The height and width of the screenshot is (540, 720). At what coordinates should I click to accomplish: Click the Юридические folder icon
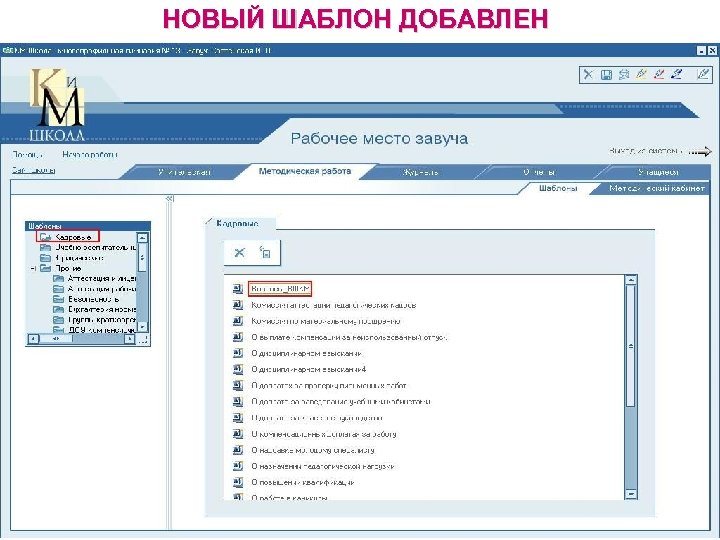point(45,258)
